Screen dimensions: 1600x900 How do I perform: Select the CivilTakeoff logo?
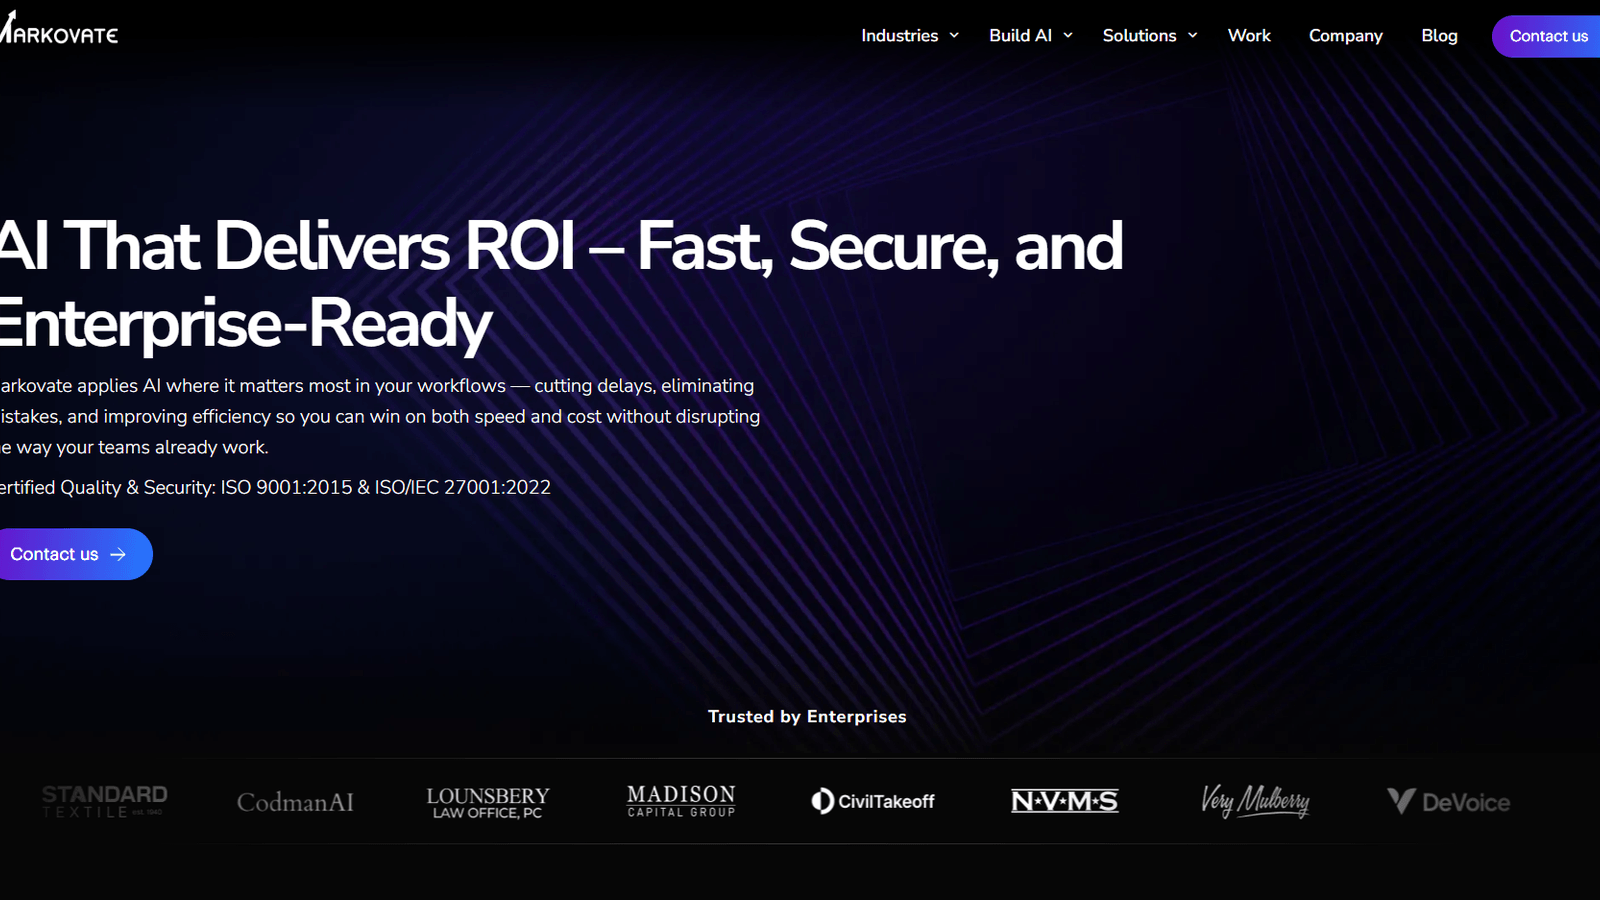[873, 801]
